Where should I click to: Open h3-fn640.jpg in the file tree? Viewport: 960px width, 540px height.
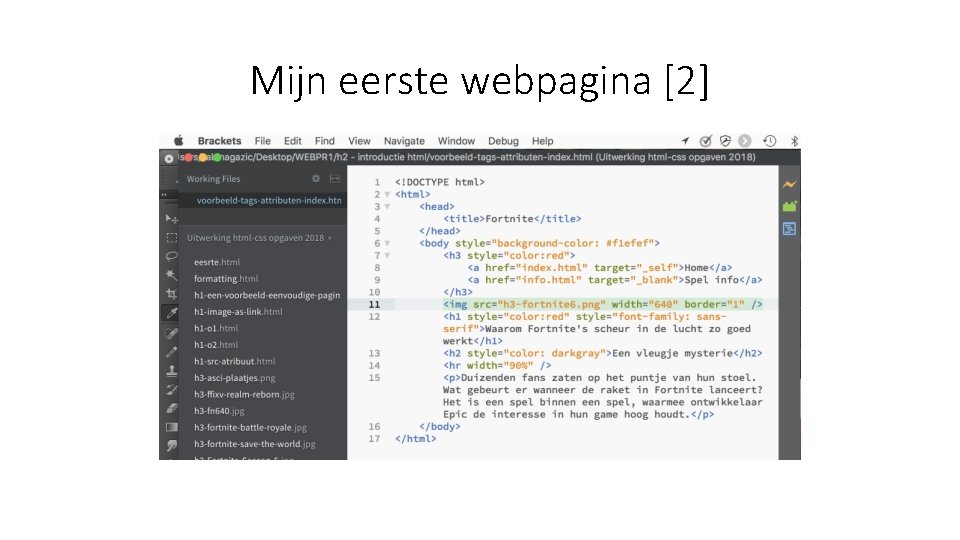[x=219, y=411]
